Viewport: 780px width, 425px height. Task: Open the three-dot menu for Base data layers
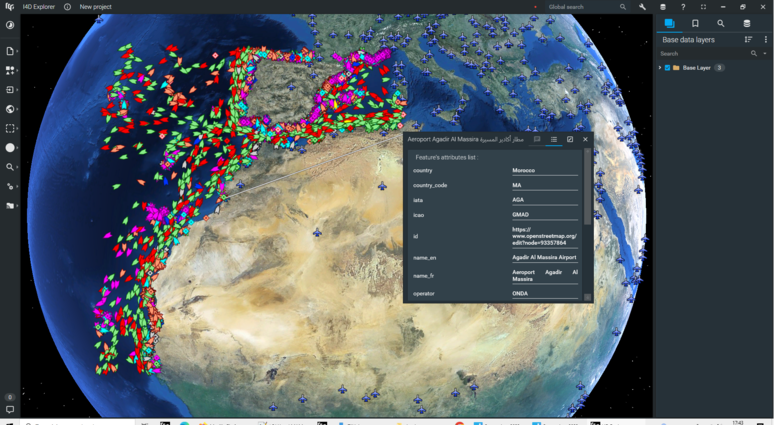766,39
